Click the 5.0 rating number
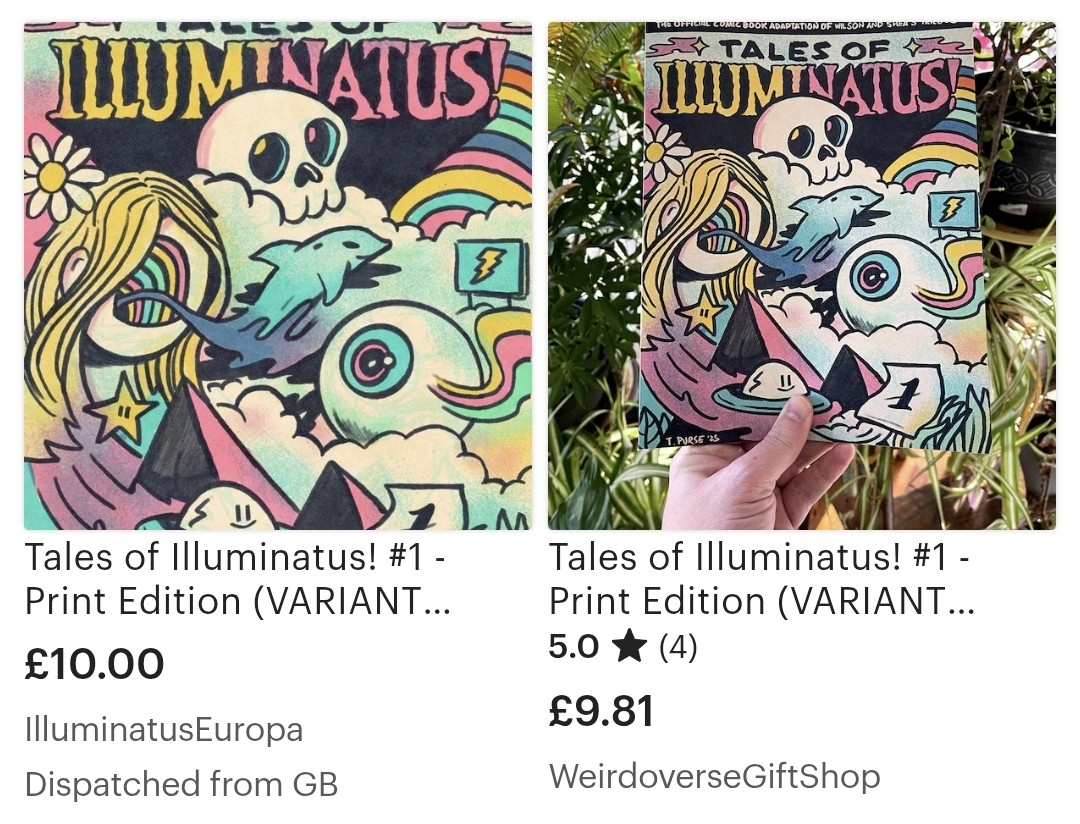Screen dimensions: 1080x824 click(x=574, y=646)
